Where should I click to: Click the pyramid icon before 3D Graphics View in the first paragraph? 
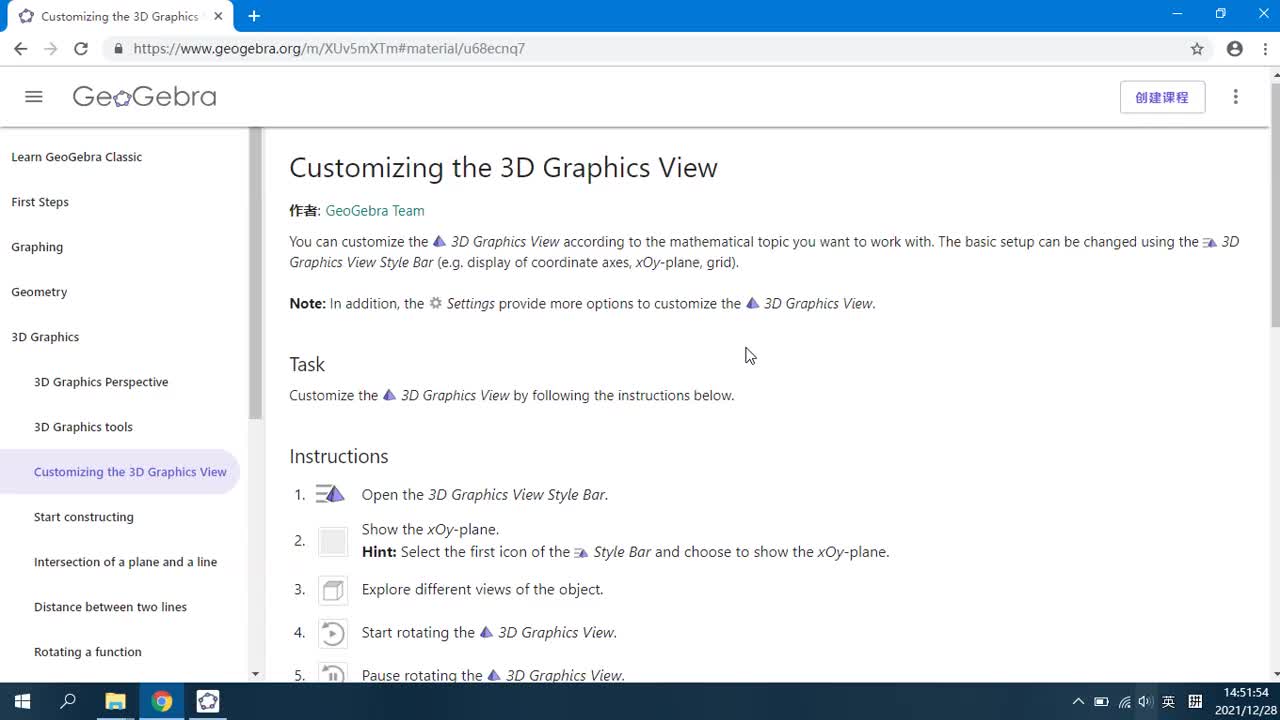tap(439, 242)
